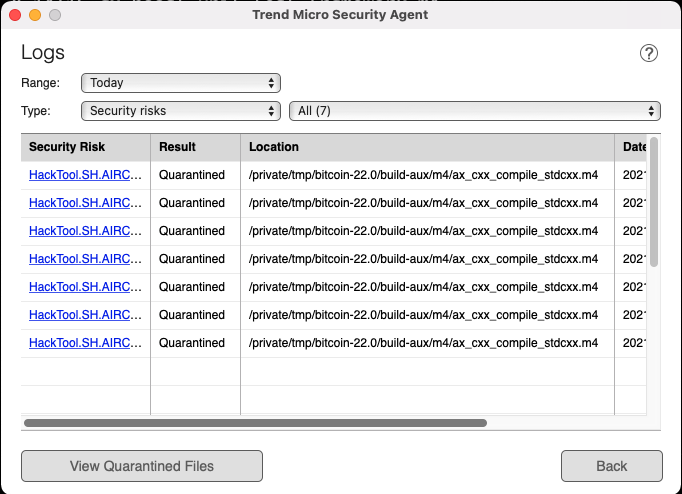Click the Date column header

coord(631,147)
